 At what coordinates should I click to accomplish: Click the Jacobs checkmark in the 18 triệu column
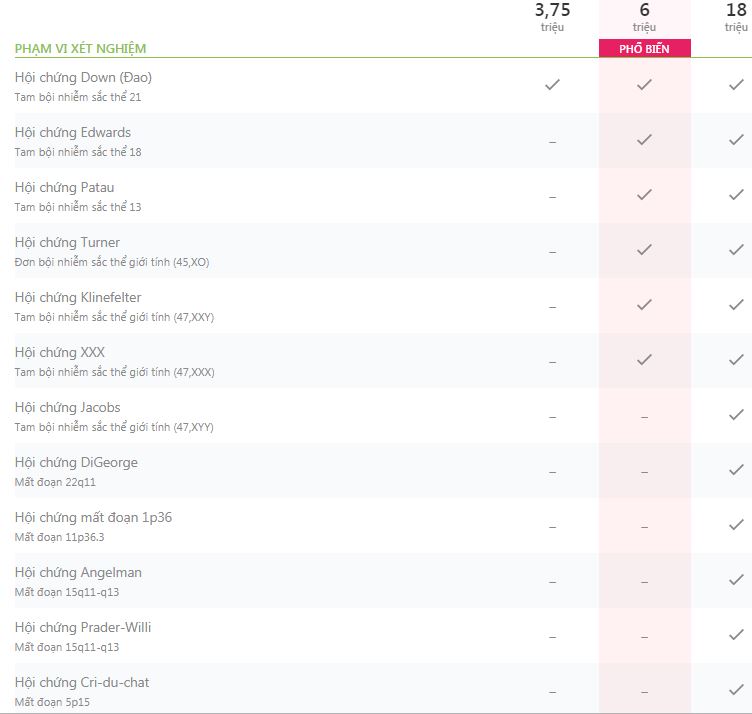(x=736, y=415)
